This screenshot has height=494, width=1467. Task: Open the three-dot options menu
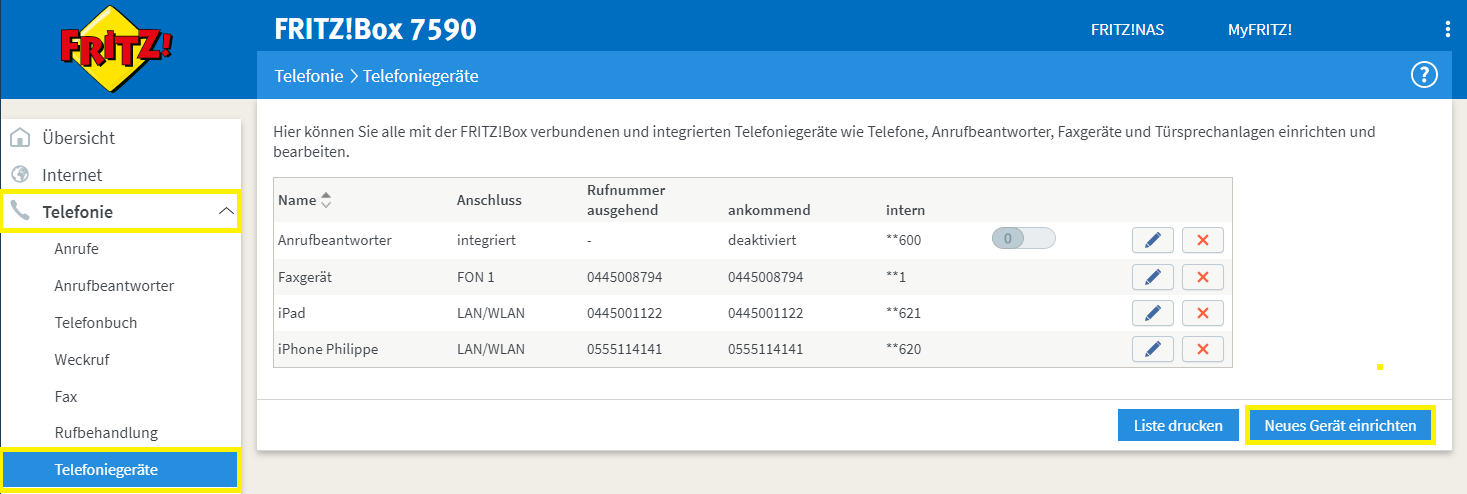[x=1447, y=29]
